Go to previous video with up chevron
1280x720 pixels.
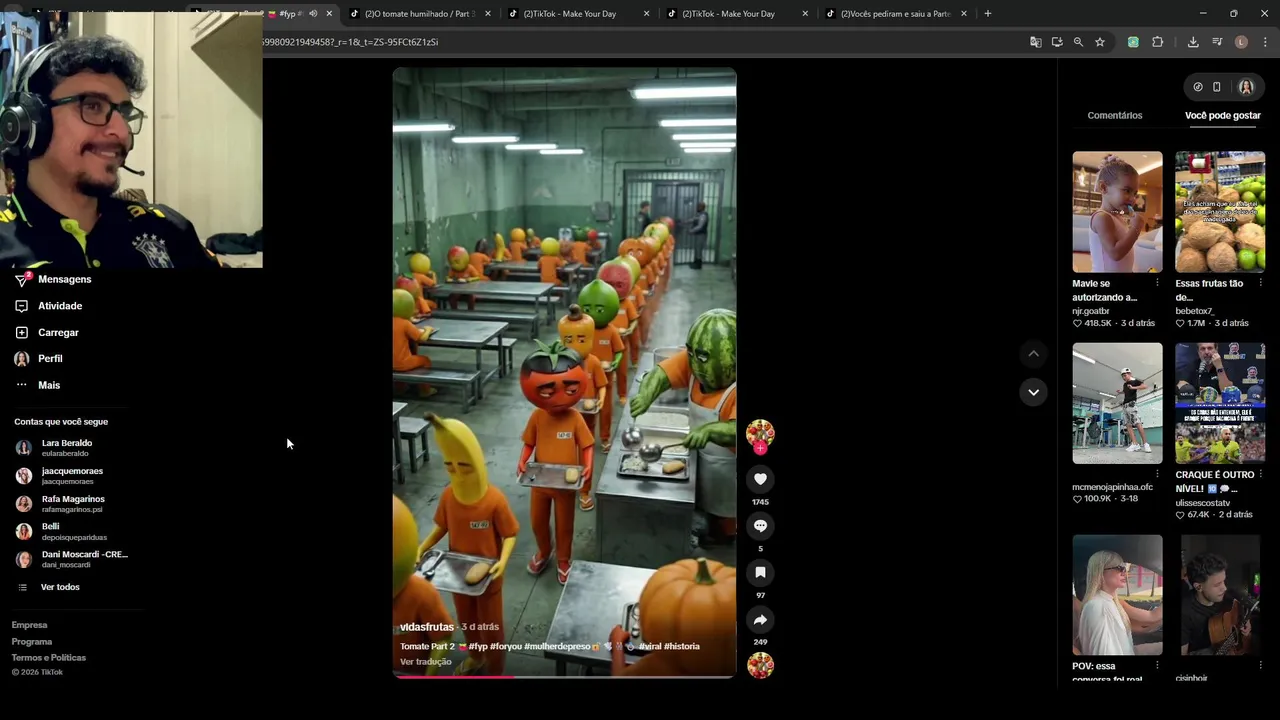[1033, 353]
